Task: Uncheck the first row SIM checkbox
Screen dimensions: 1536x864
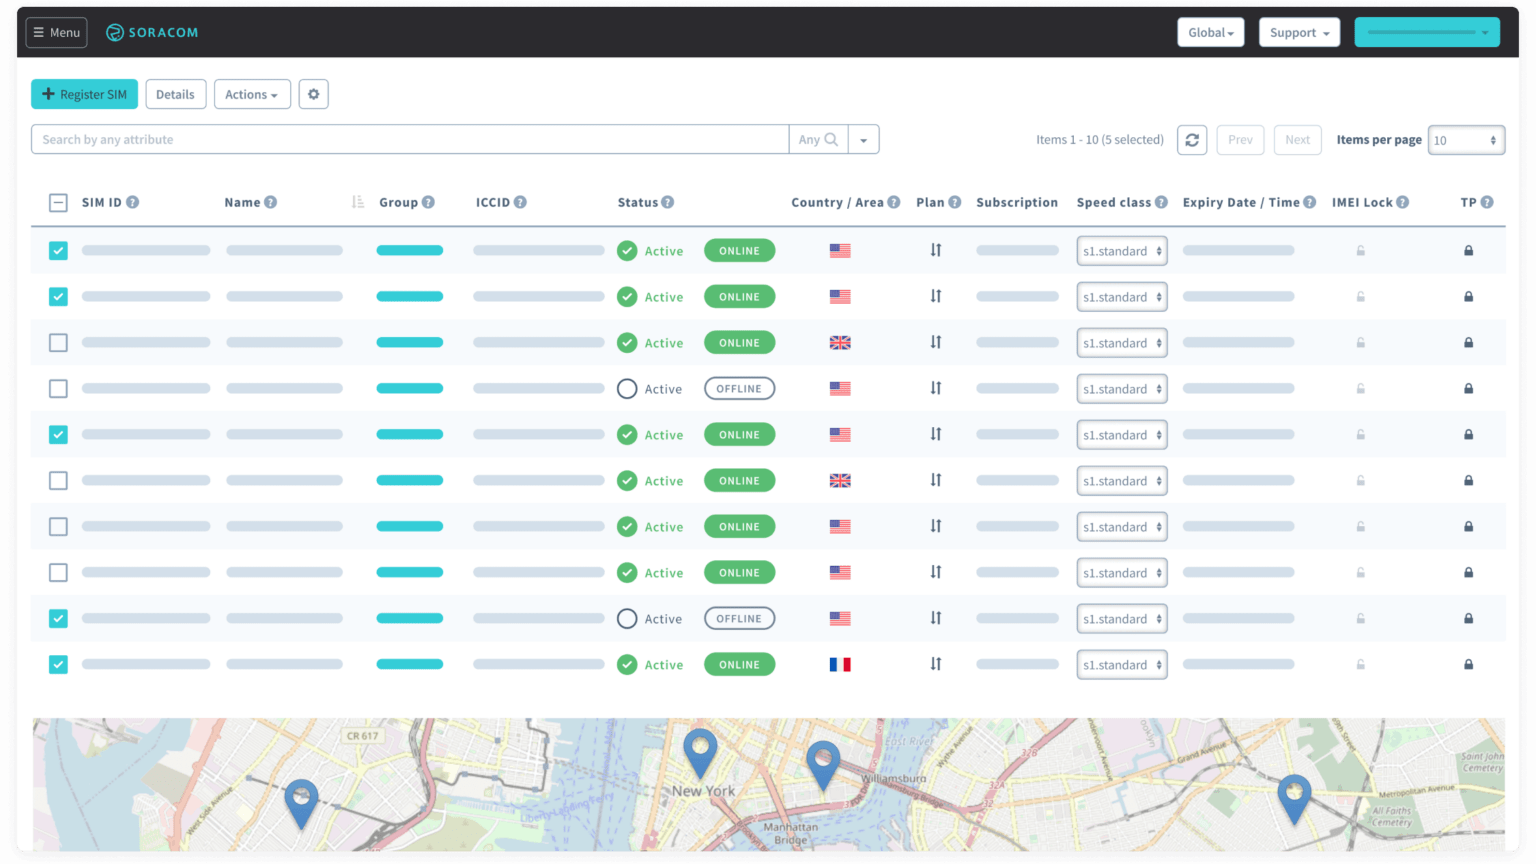Action: [x=58, y=251]
